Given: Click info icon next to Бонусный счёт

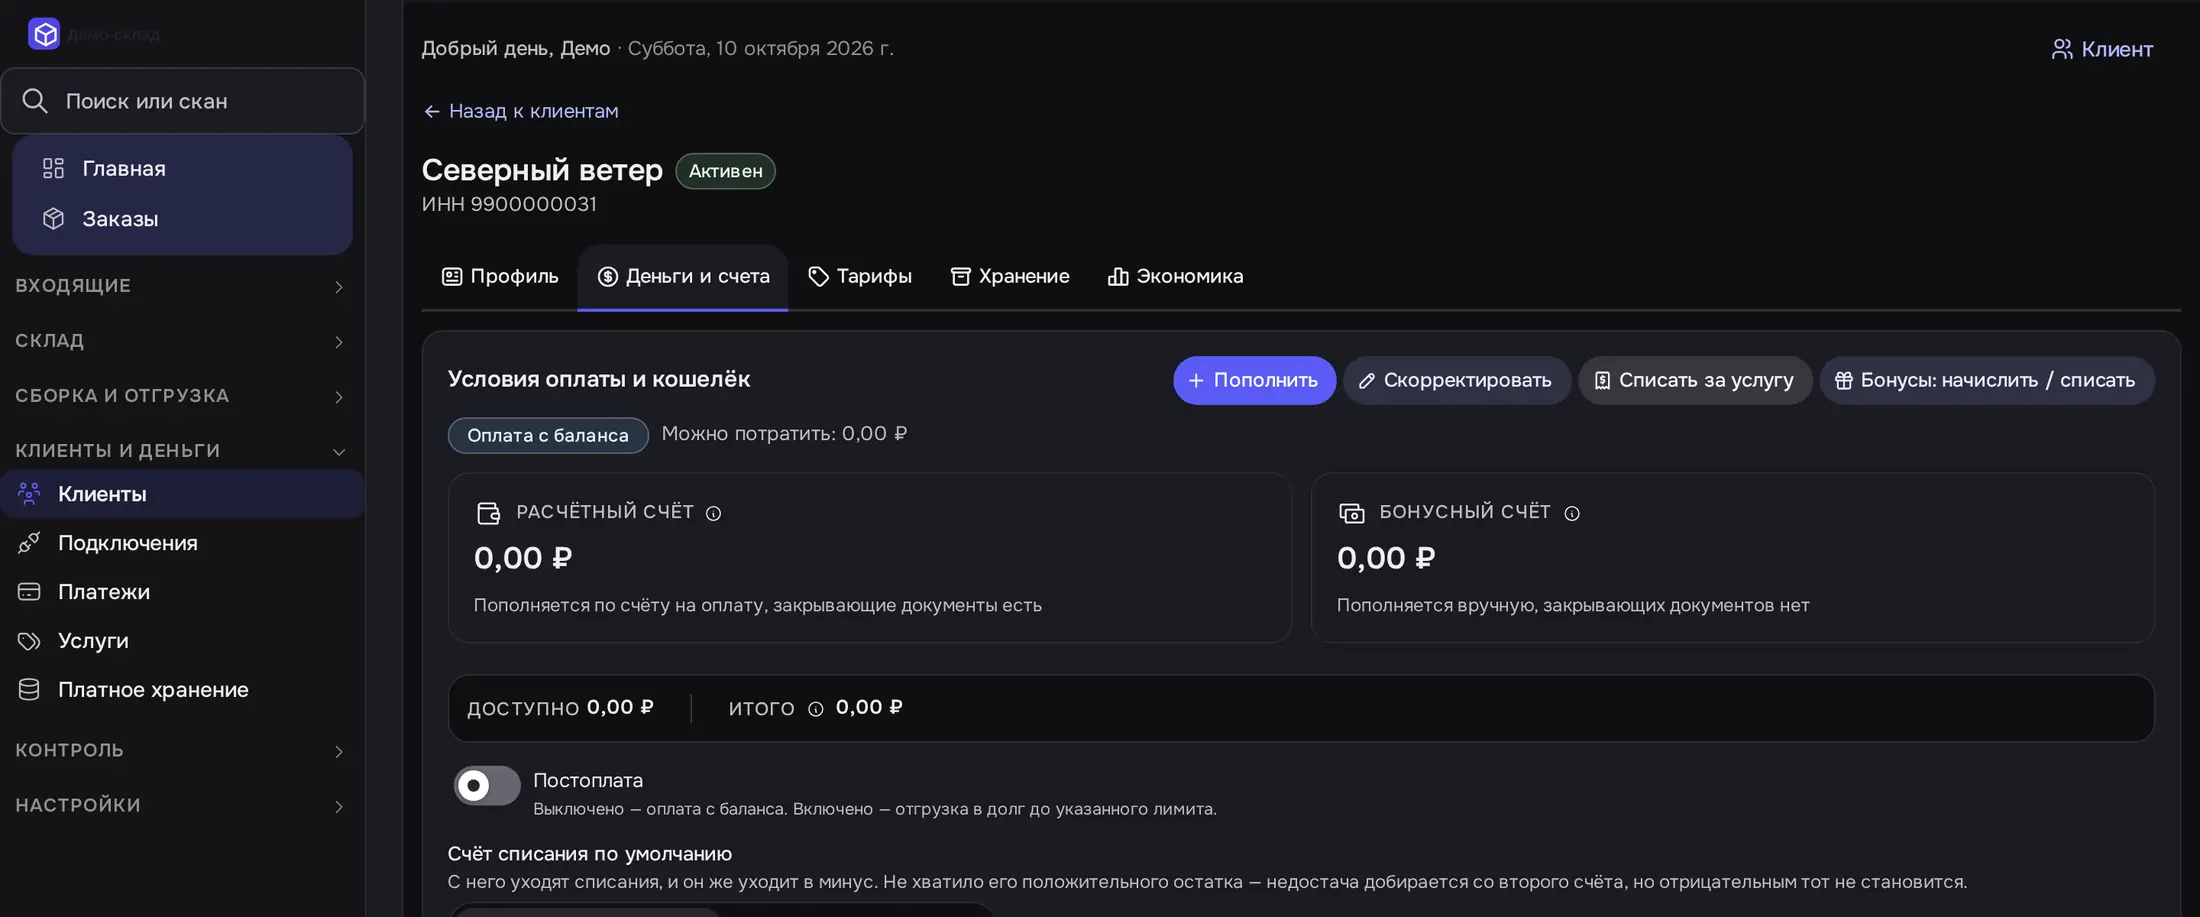Looking at the screenshot, I should 1572,513.
